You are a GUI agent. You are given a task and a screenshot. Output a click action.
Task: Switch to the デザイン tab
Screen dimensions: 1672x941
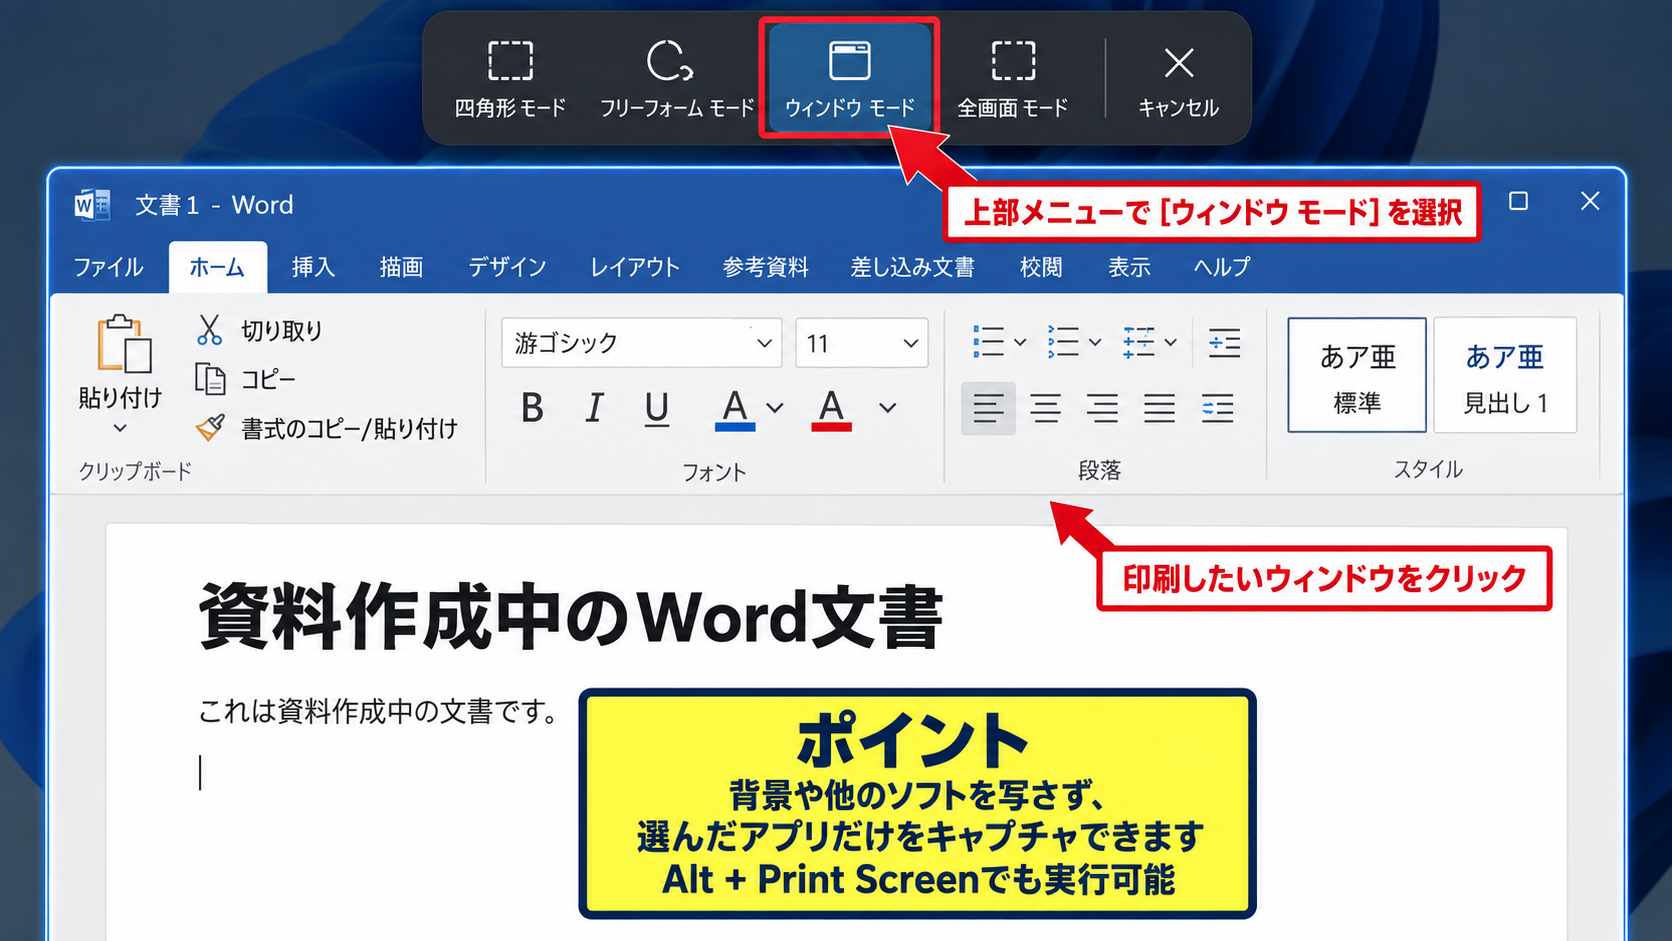pos(507,267)
